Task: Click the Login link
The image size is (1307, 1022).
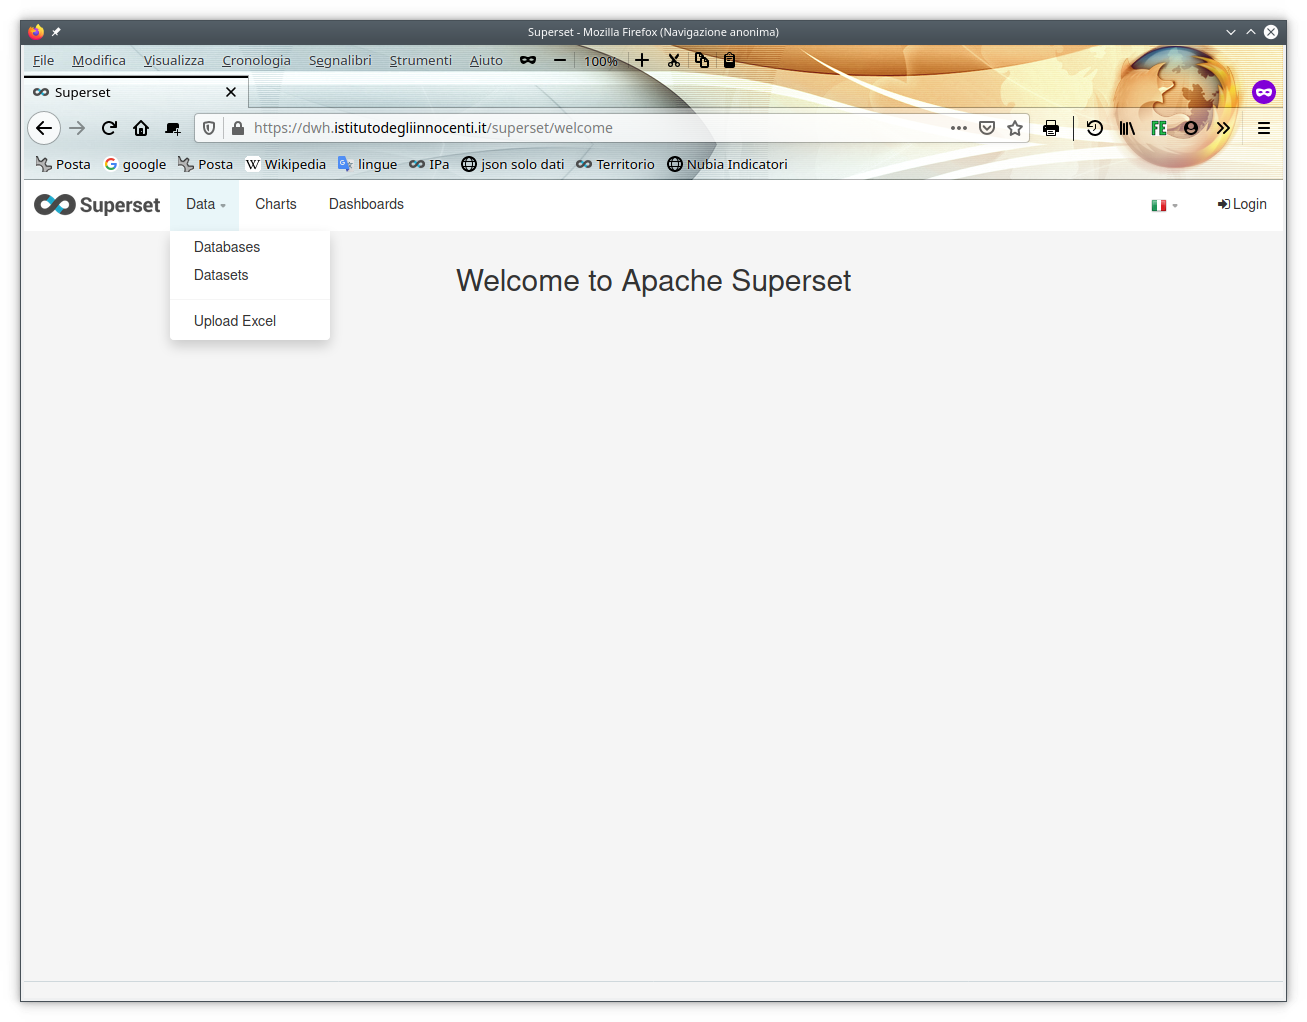Action: pyautogui.click(x=1242, y=204)
